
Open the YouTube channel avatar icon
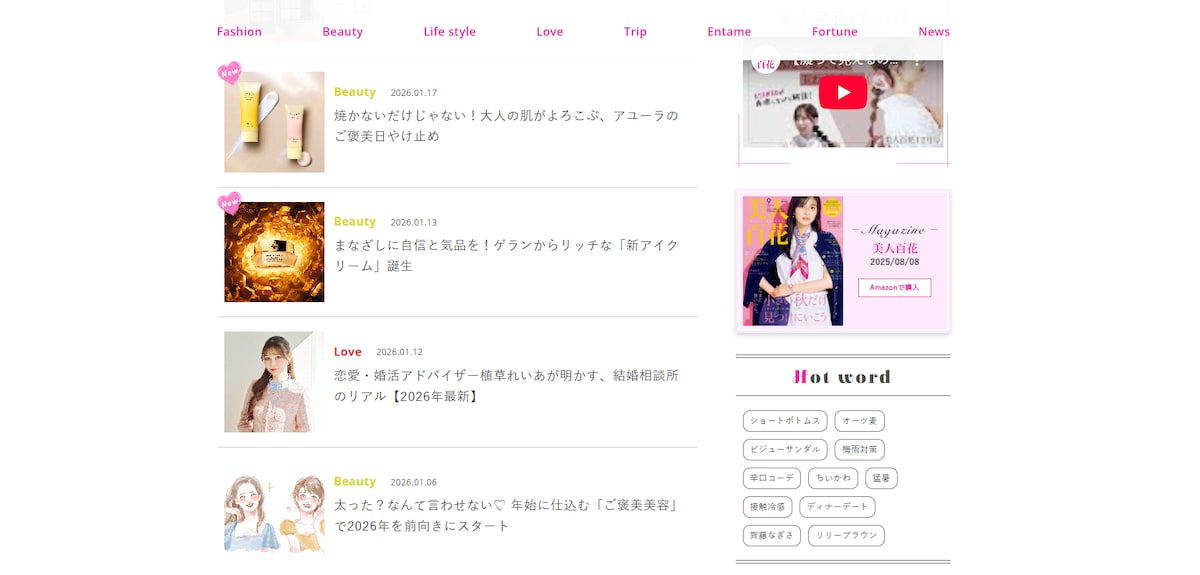click(766, 60)
